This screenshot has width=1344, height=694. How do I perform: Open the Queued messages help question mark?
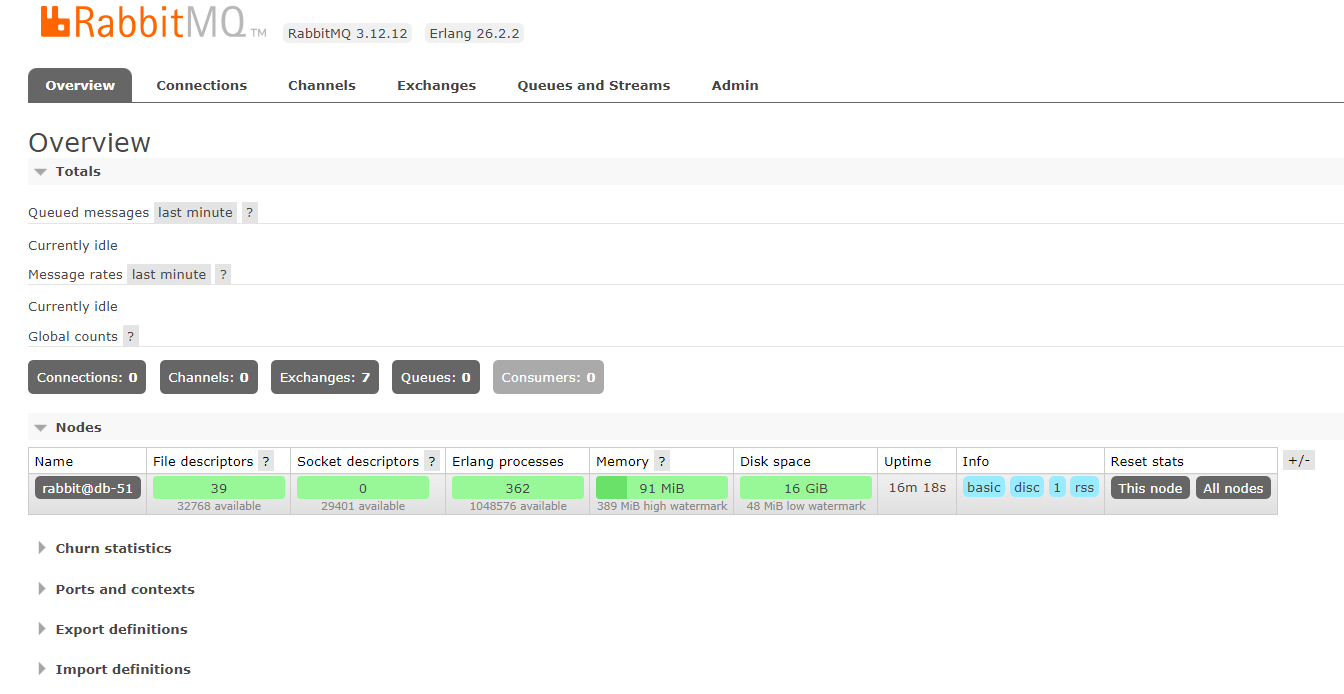point(250,212)
